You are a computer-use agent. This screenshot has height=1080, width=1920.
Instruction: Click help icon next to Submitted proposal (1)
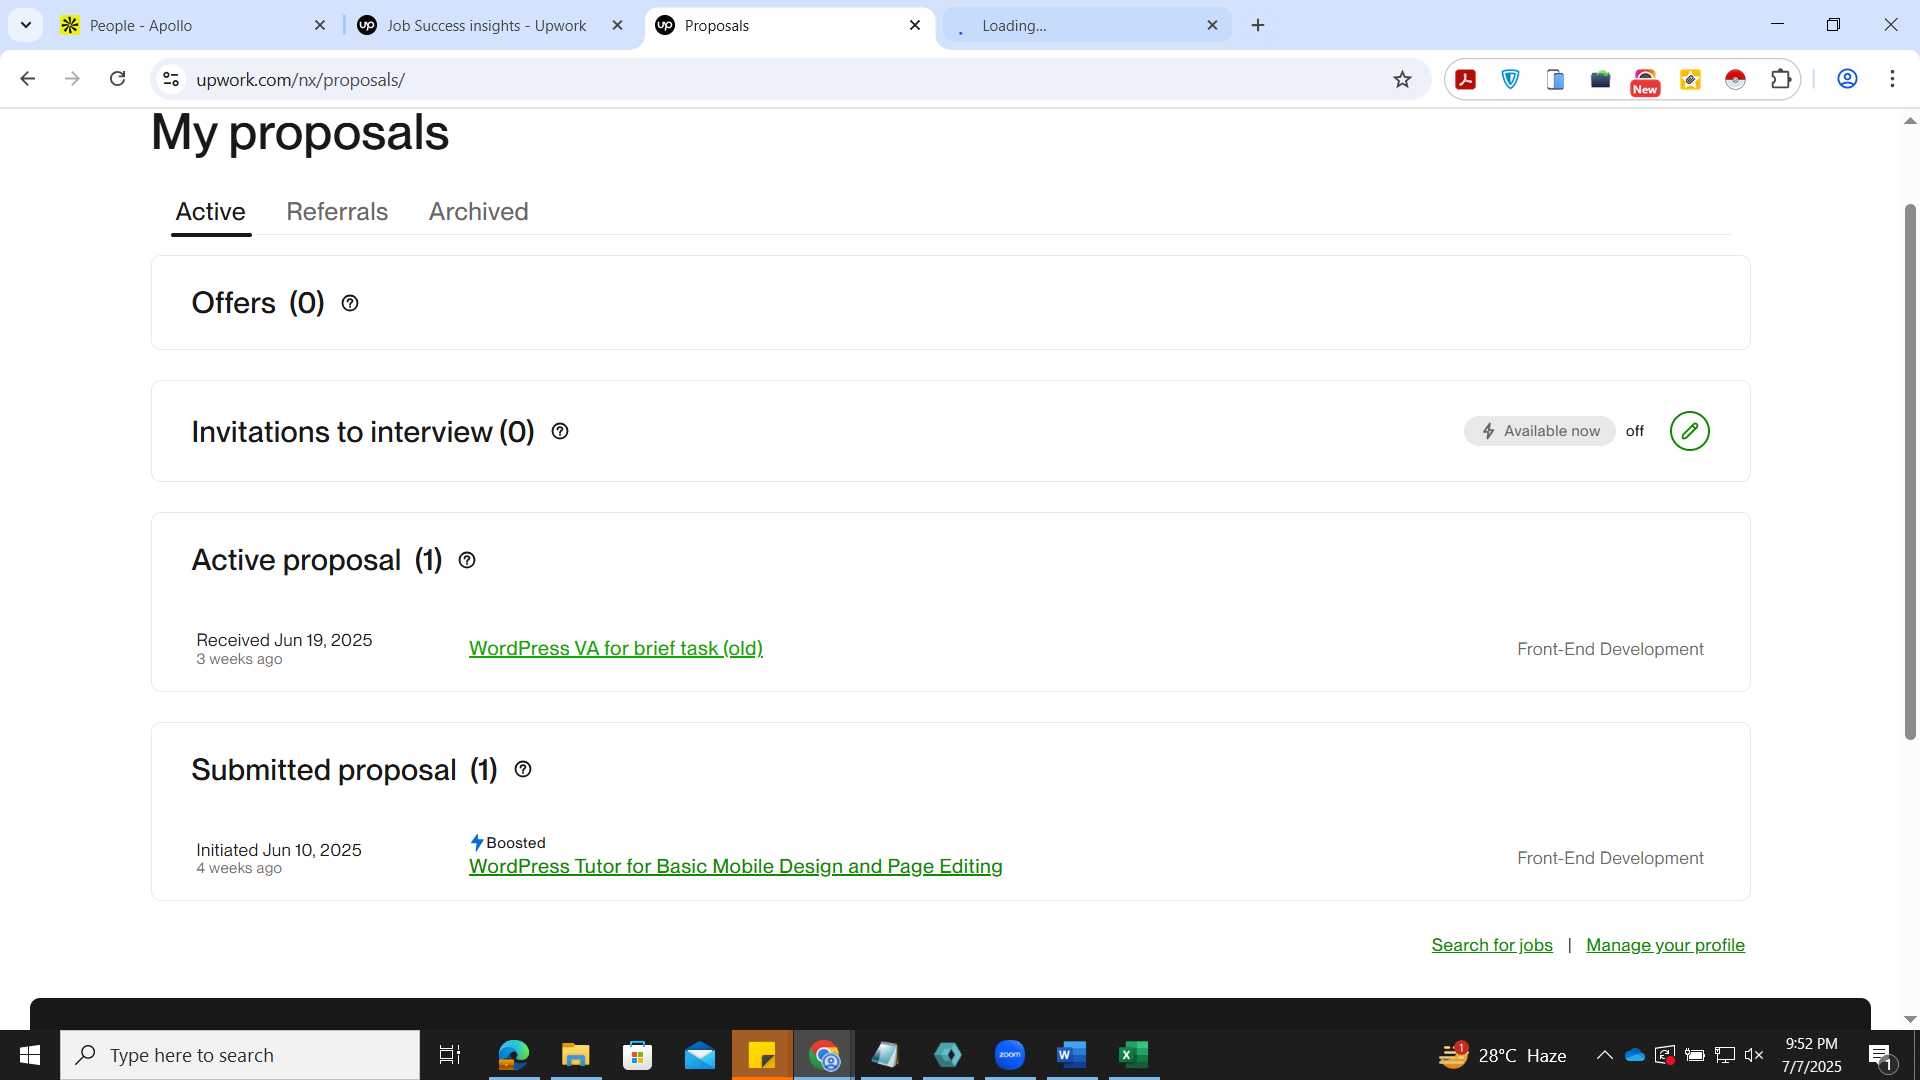click(x=523, y=769)
